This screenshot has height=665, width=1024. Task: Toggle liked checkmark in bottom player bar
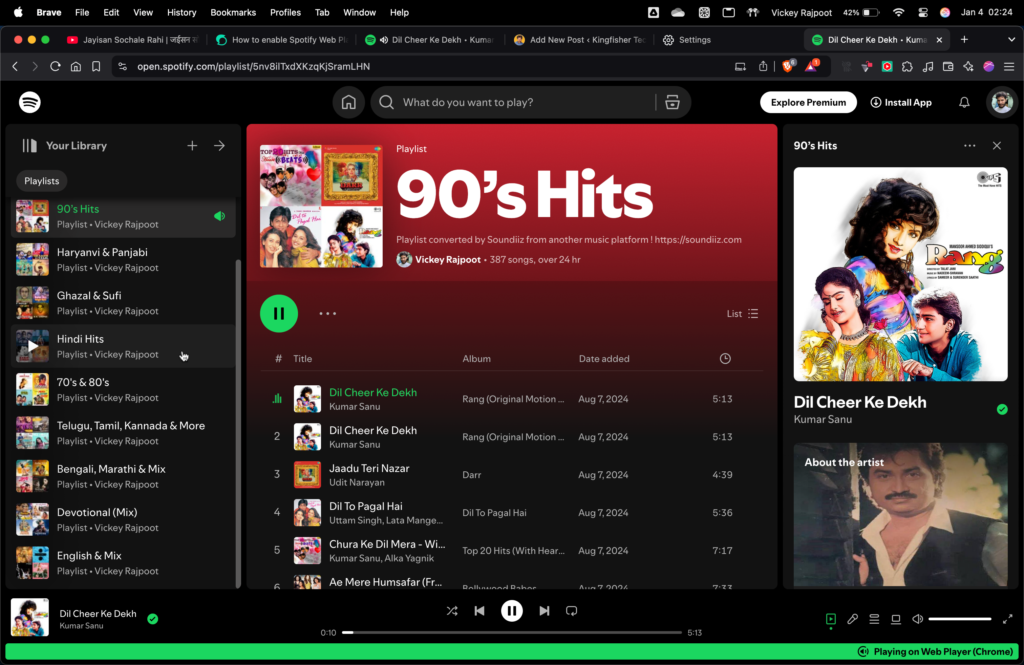pyautogui.click(x=153, y=619)
